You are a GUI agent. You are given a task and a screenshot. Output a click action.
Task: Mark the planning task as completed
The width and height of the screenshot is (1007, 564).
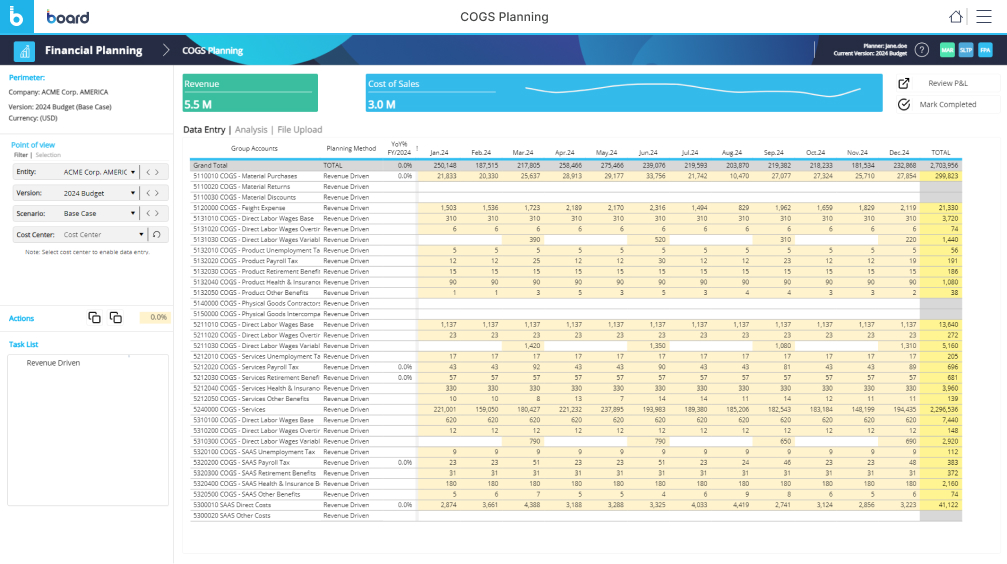946,104
